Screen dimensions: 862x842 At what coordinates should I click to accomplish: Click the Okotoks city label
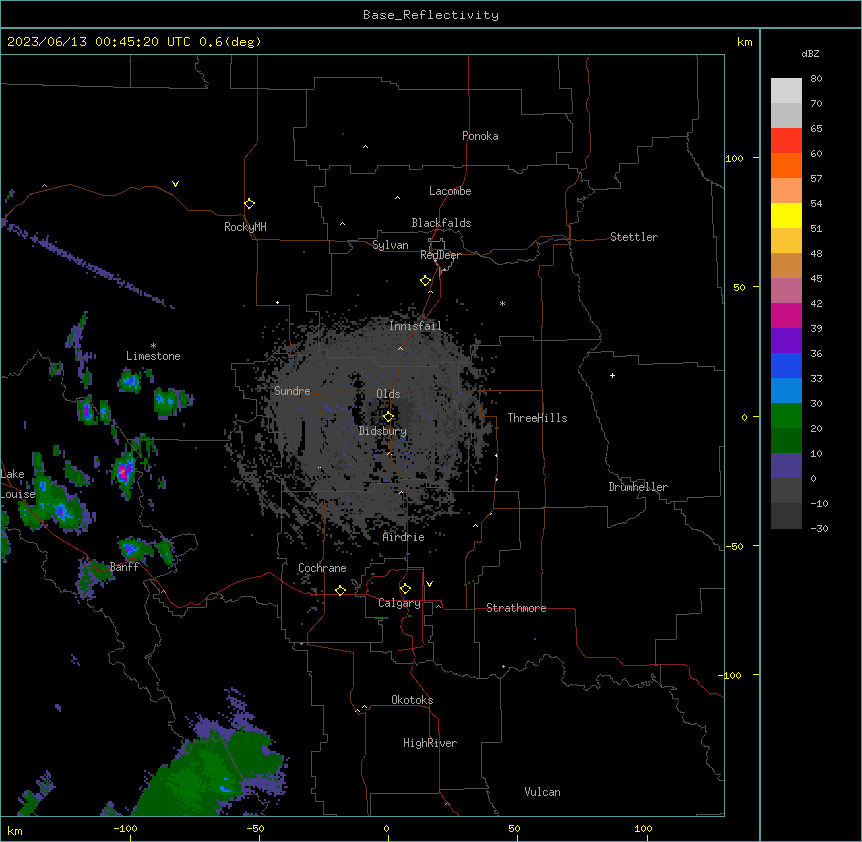[412, 700]
